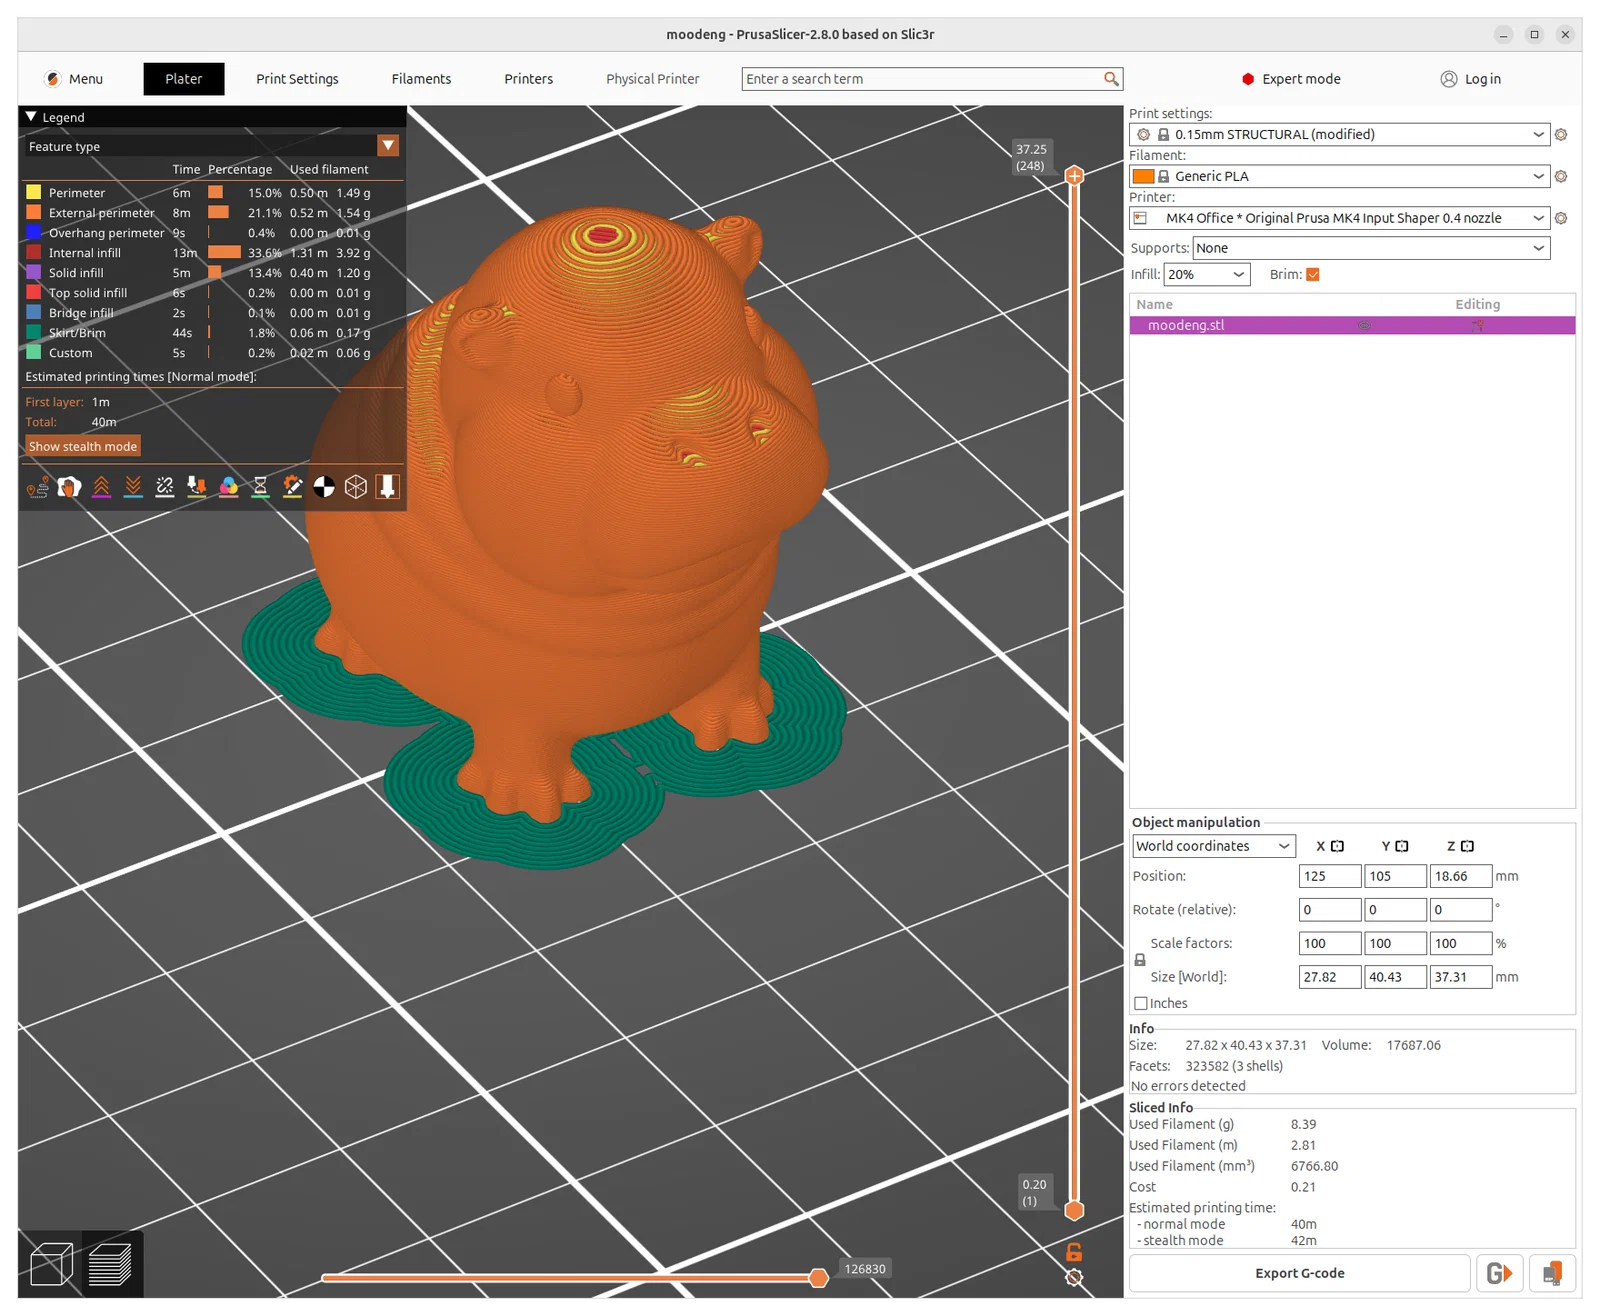
Task: Disable the Brim checkbox
Action: tap(1313, 275)
